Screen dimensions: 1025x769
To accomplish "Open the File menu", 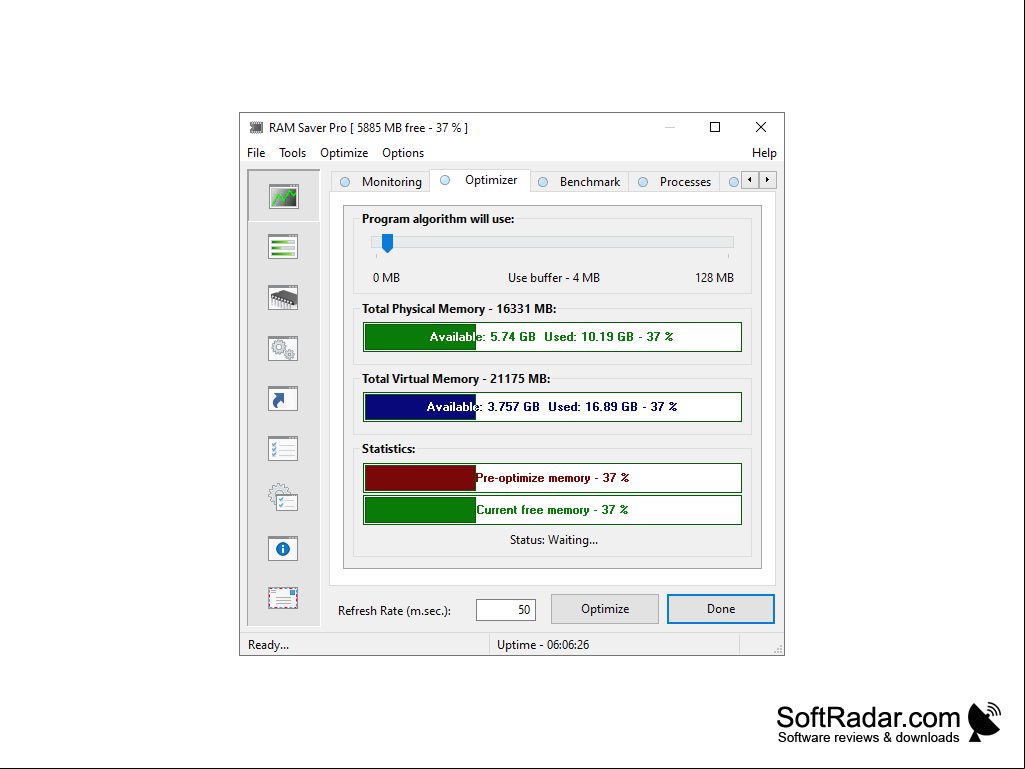I will (256, 153).
